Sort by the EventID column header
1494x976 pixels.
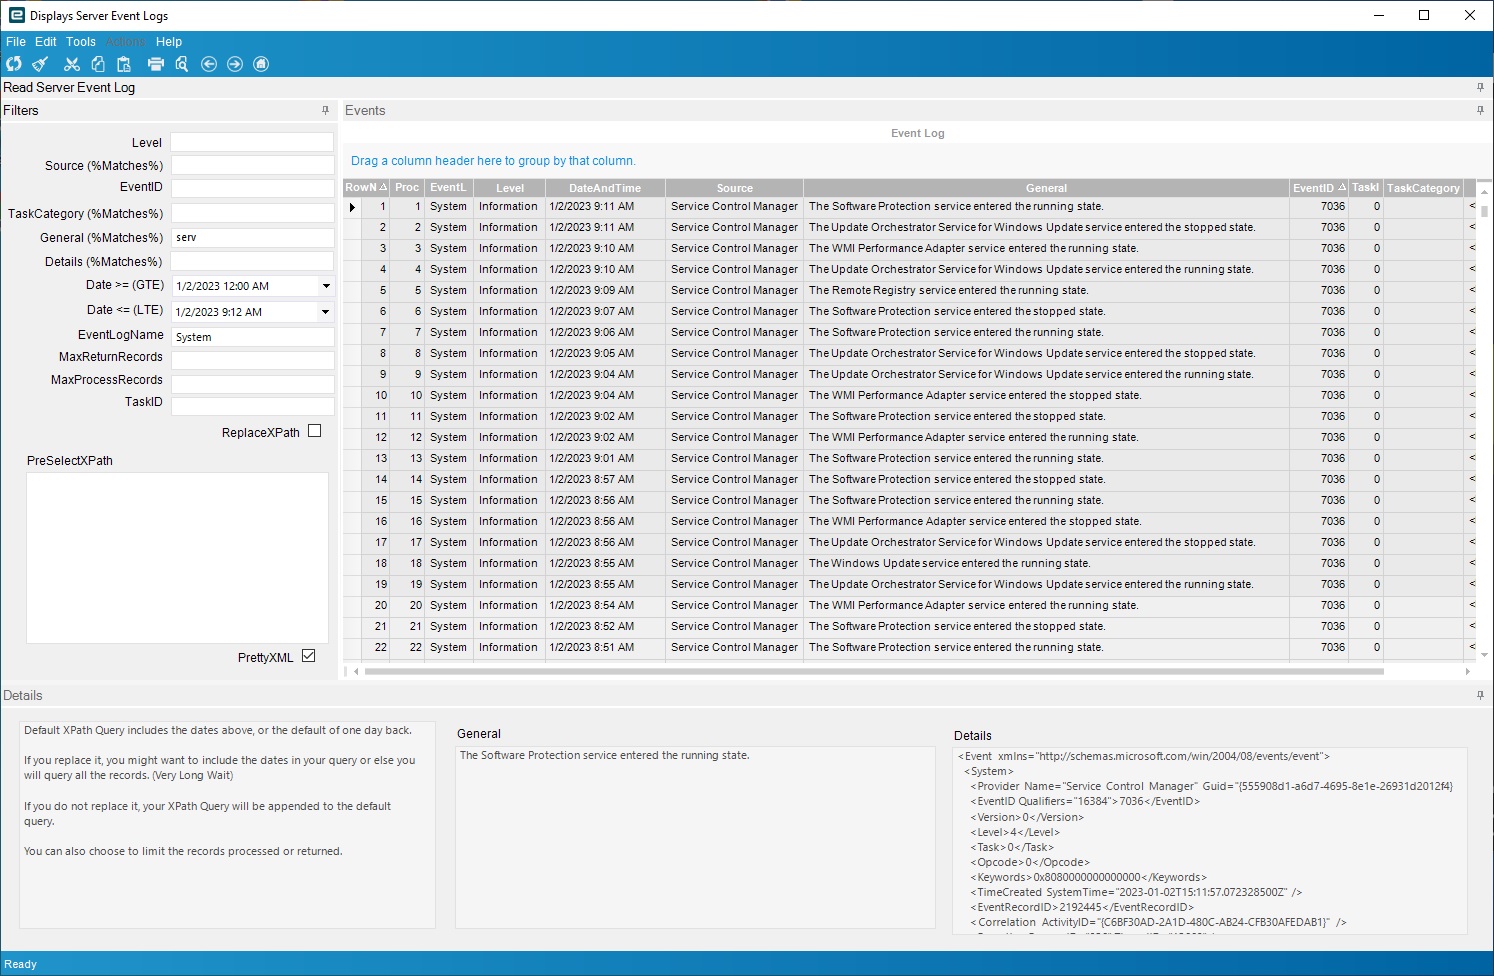[1313, 188]
